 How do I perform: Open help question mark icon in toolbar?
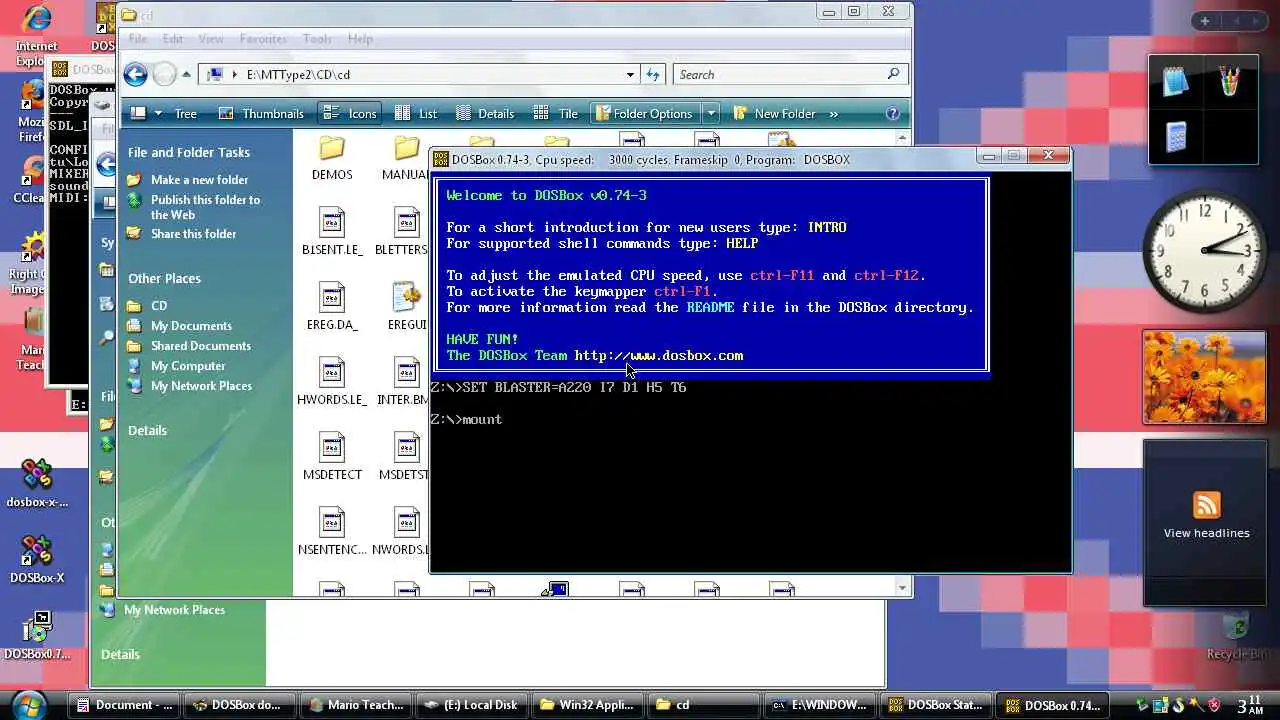point(893,113)
